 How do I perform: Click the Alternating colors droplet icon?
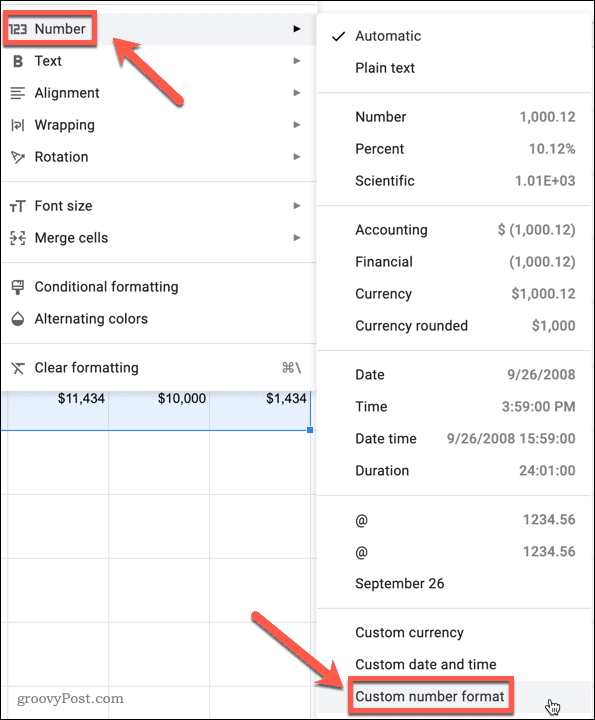tap(18, 319)
